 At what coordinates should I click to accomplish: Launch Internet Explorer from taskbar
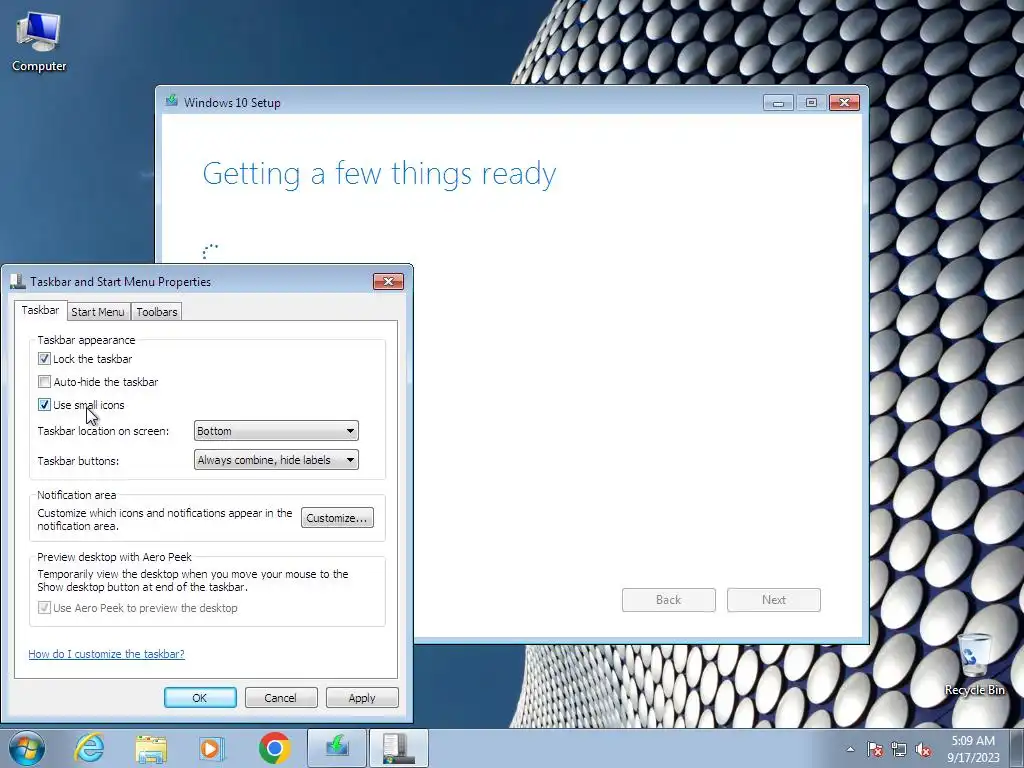click(89, 748)
